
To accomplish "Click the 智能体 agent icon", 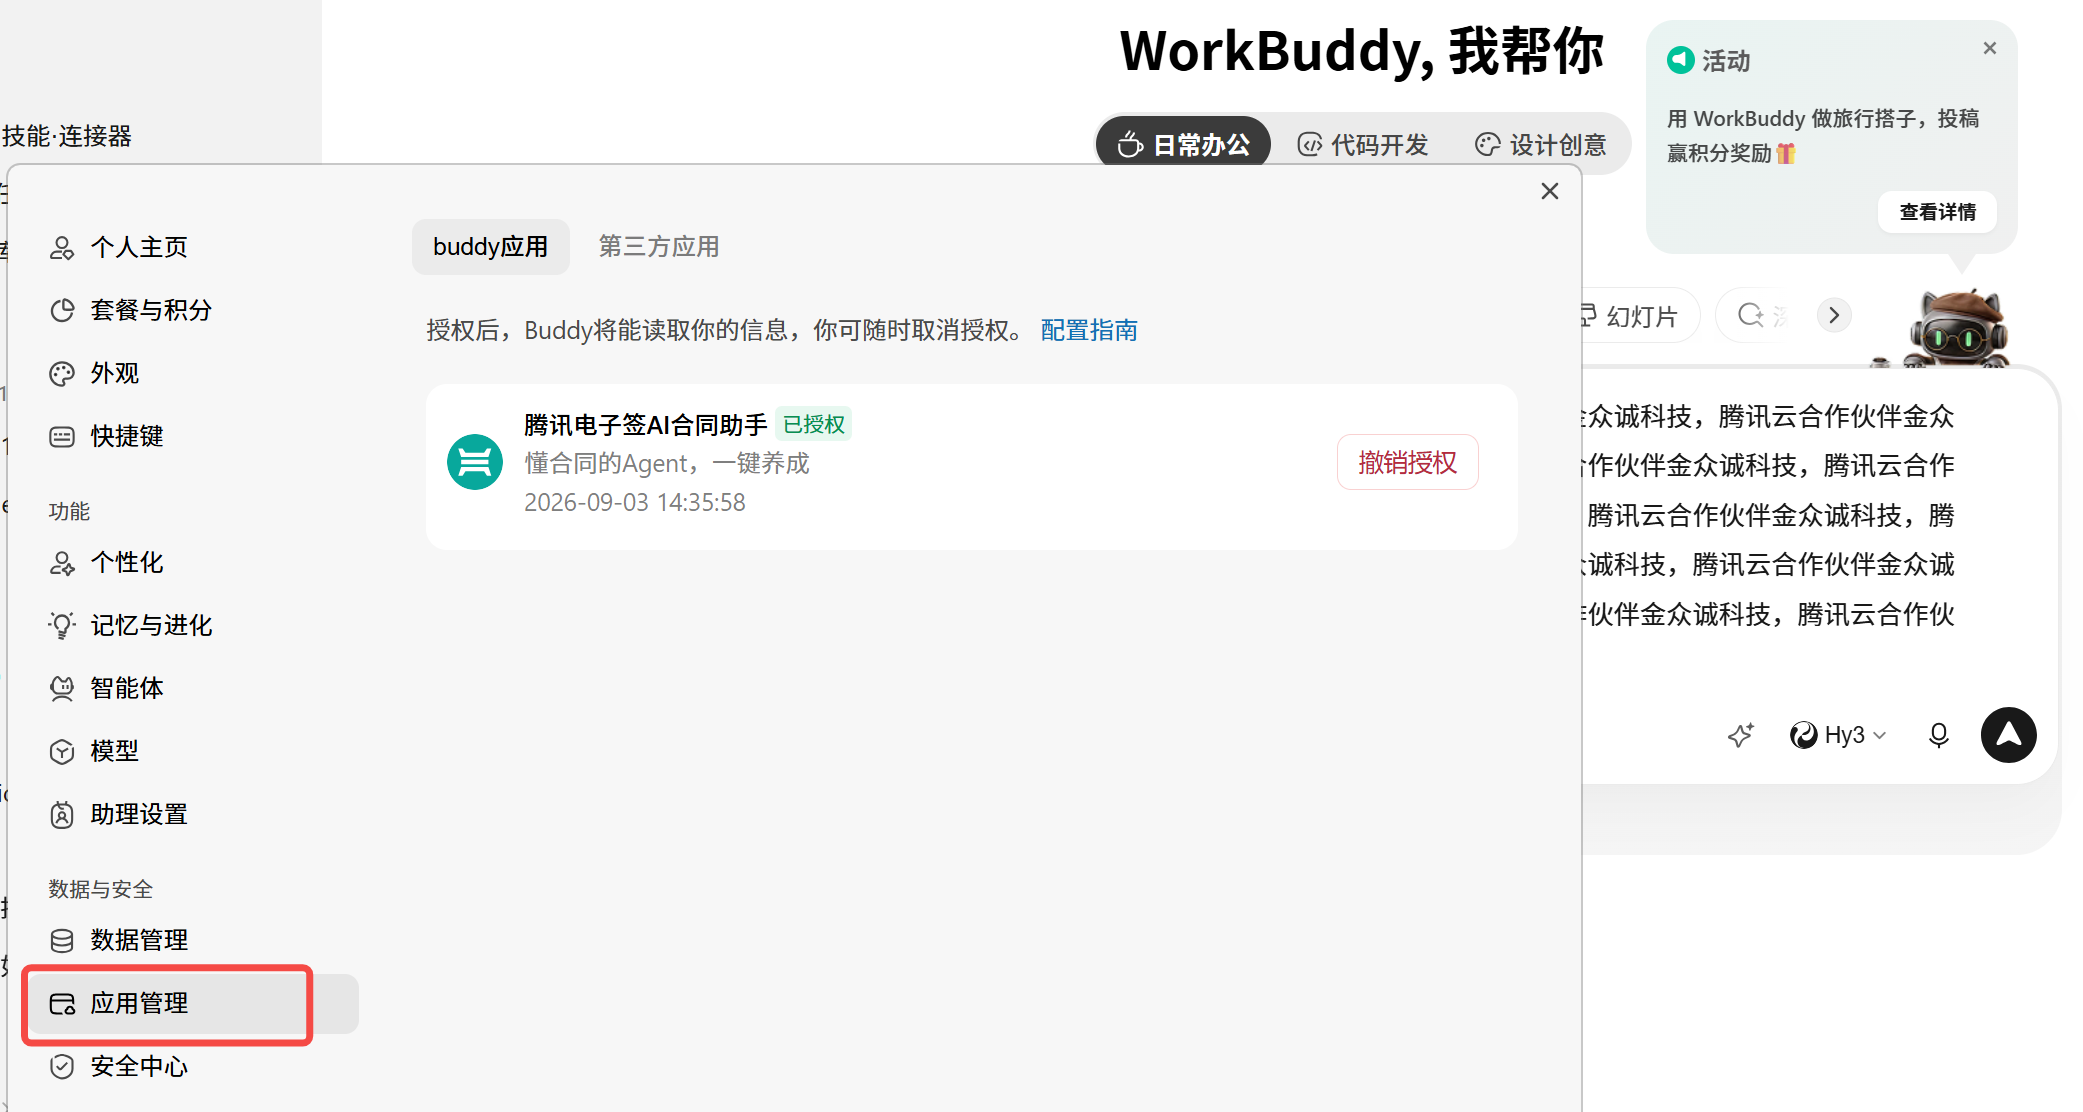I will [62, 689].
